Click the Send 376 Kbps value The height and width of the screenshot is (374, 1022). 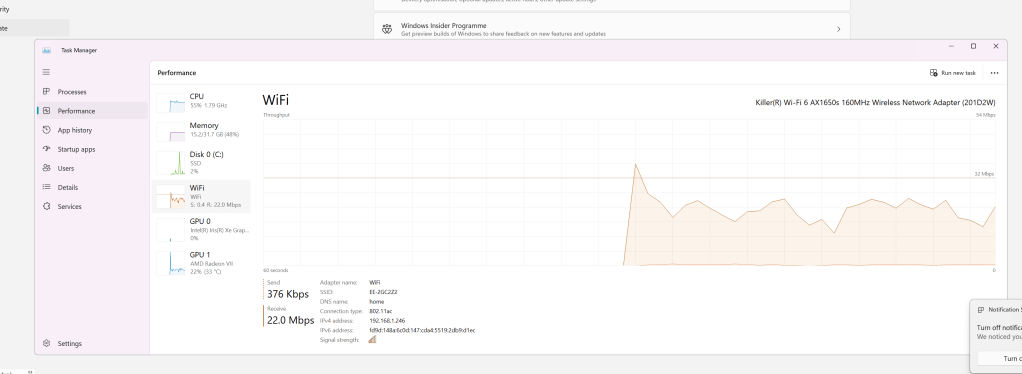click(x=287, y=295)
